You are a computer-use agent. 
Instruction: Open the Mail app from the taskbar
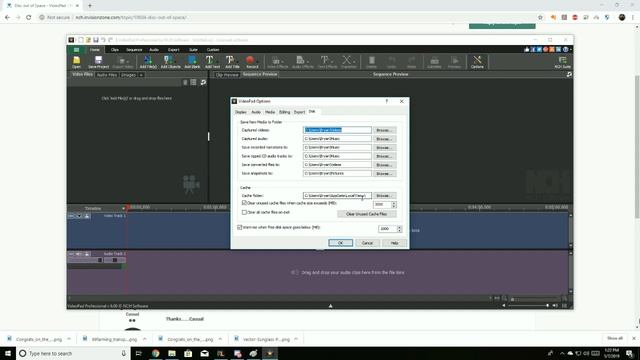click(x=204, y=353)
